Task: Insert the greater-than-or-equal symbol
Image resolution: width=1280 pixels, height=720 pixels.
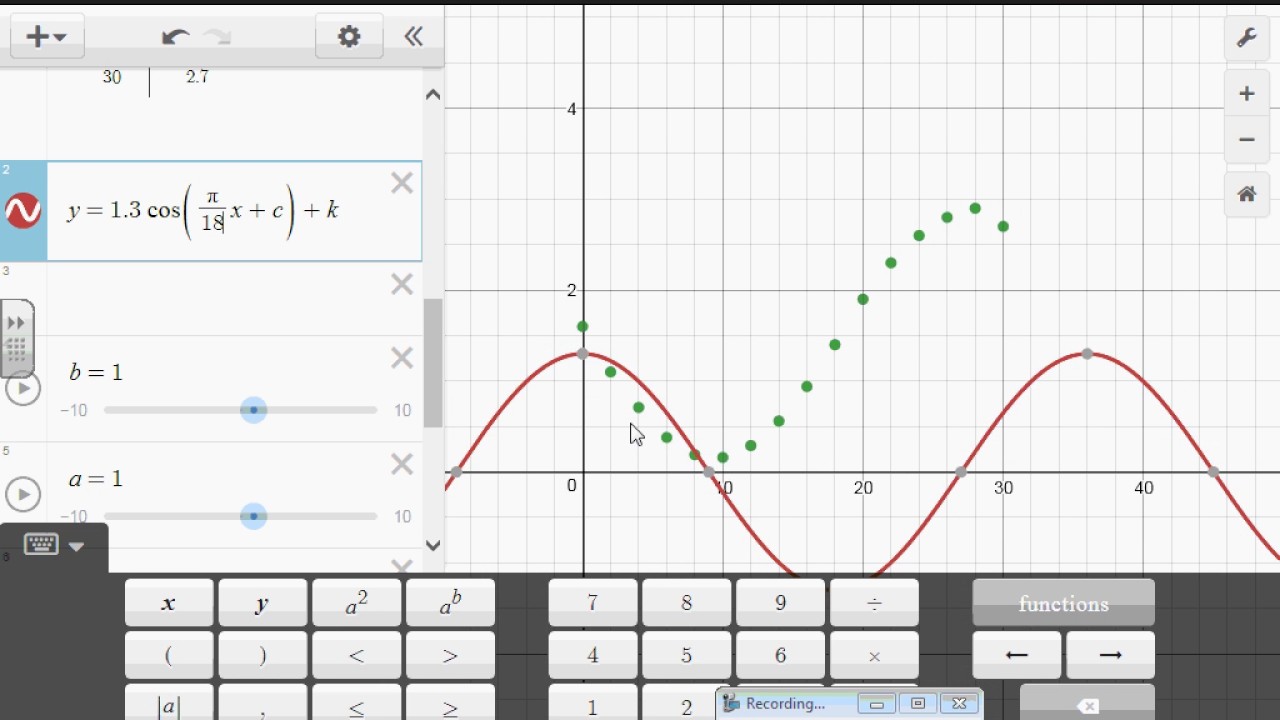Action: [450, 702]
